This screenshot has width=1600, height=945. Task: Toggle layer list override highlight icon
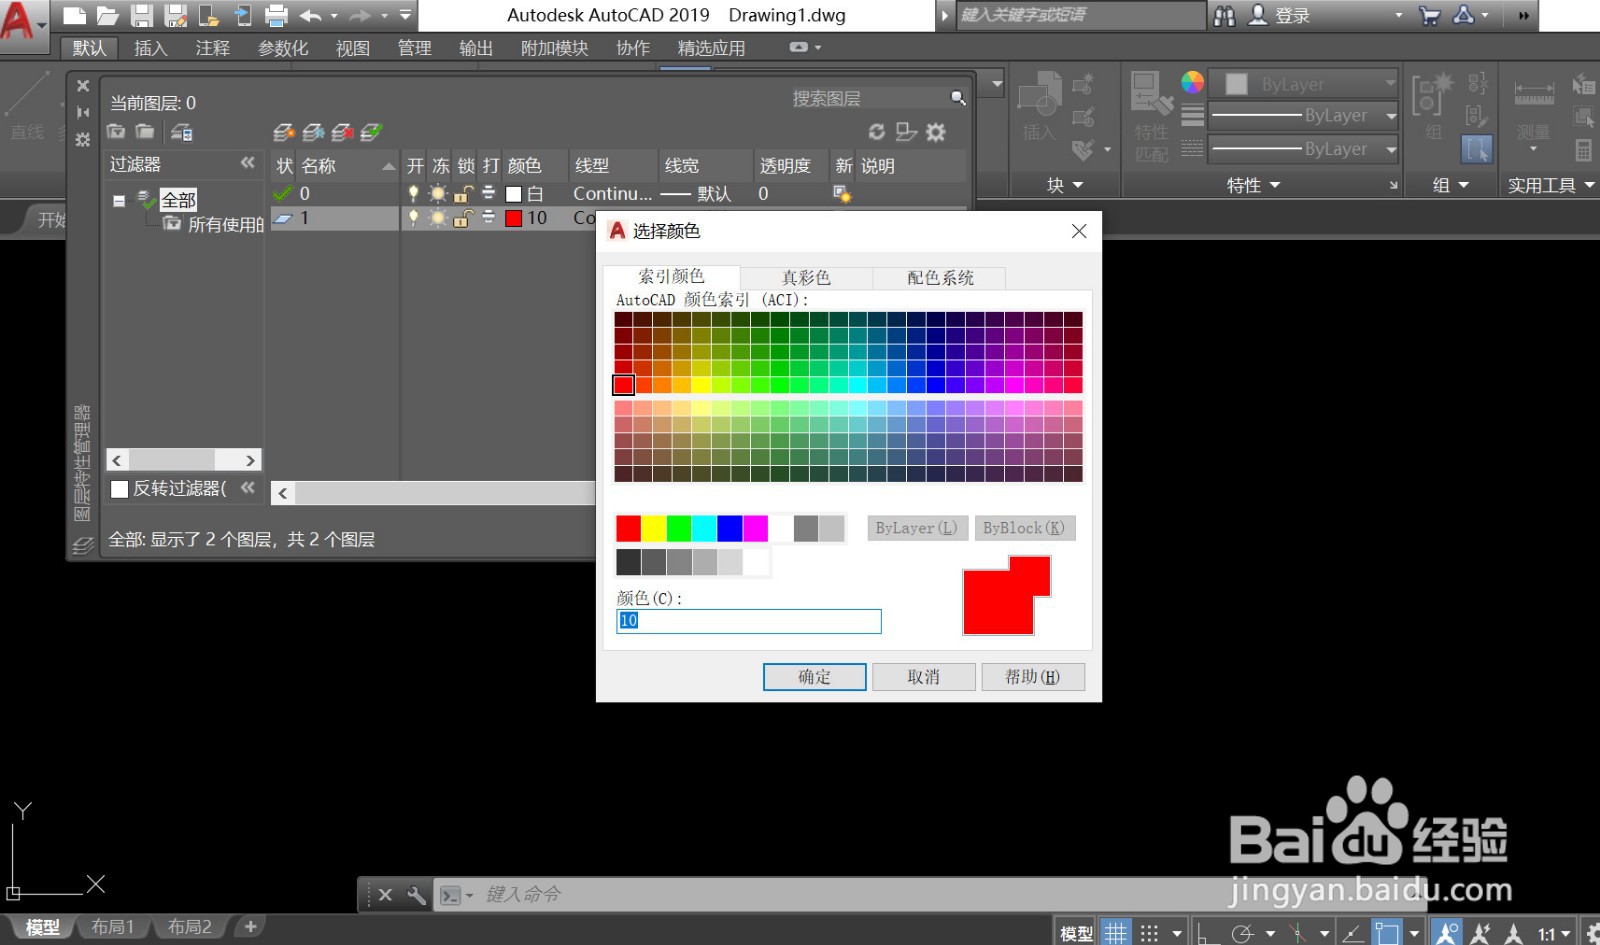906,132
